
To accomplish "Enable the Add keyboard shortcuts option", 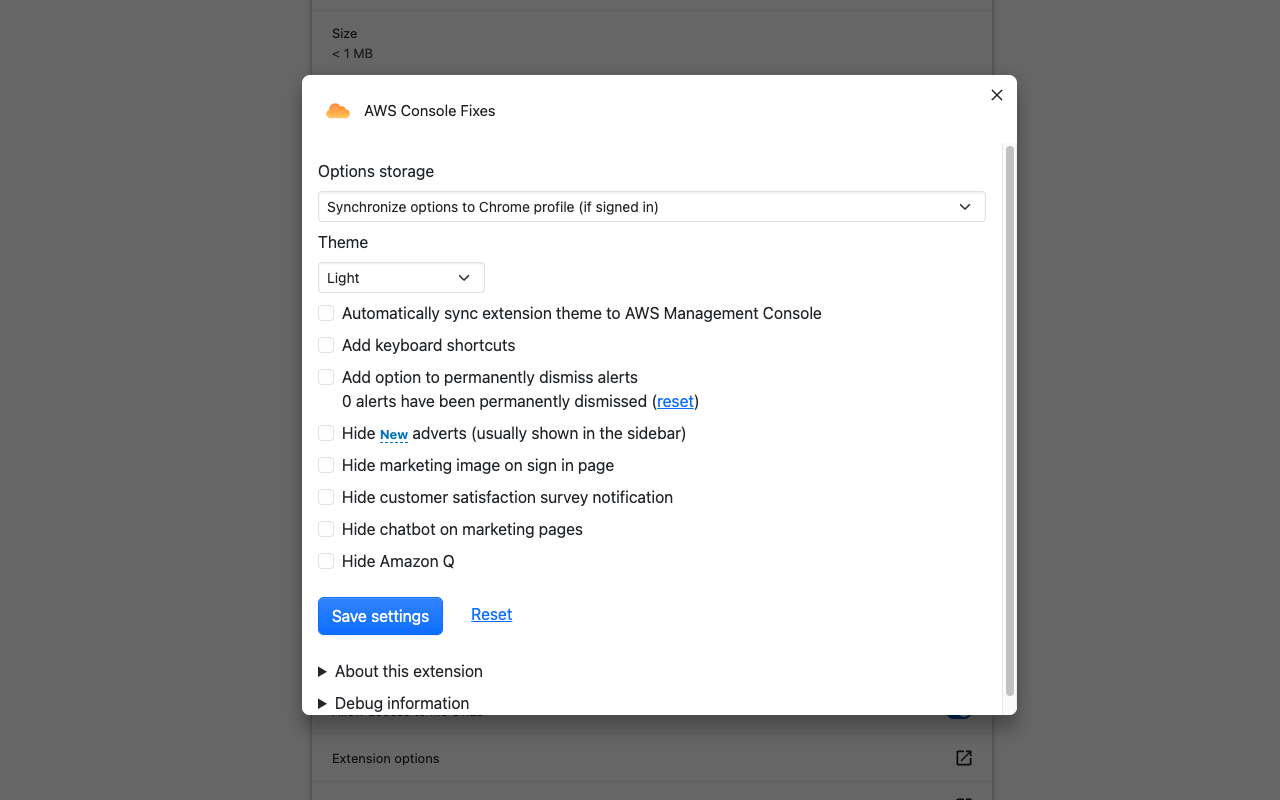I will (x=325, y=344).
